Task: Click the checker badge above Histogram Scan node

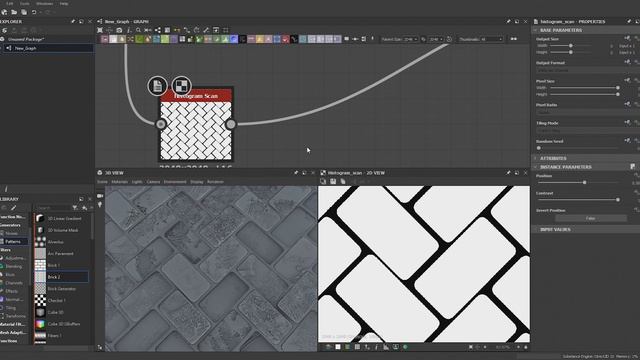Action: (x=181, y=86)
